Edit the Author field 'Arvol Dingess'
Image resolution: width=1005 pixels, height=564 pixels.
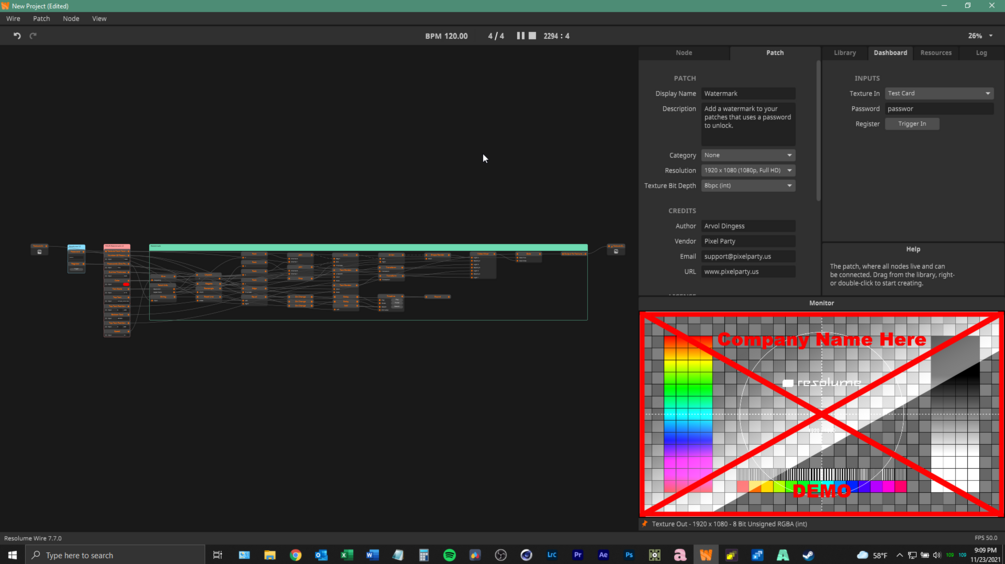point(748,226)
